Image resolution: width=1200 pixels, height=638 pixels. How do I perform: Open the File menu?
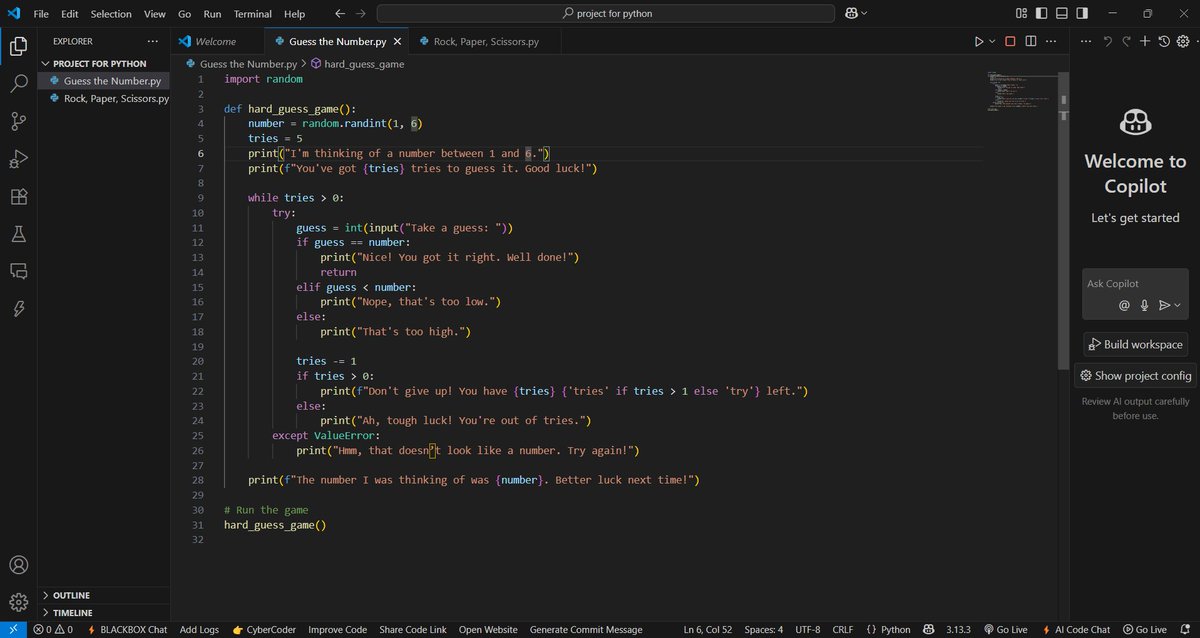[41, 14]
